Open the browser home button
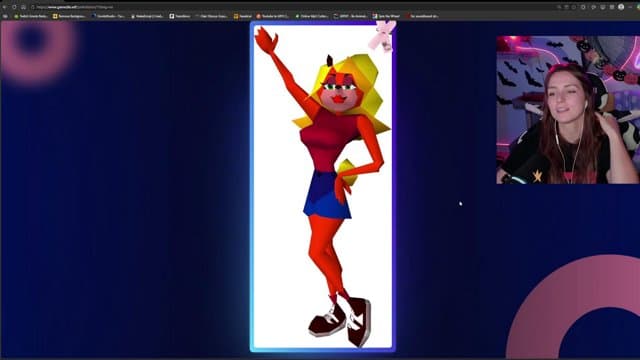The height and width of the screenshot is (360, 640). [23, 7]
